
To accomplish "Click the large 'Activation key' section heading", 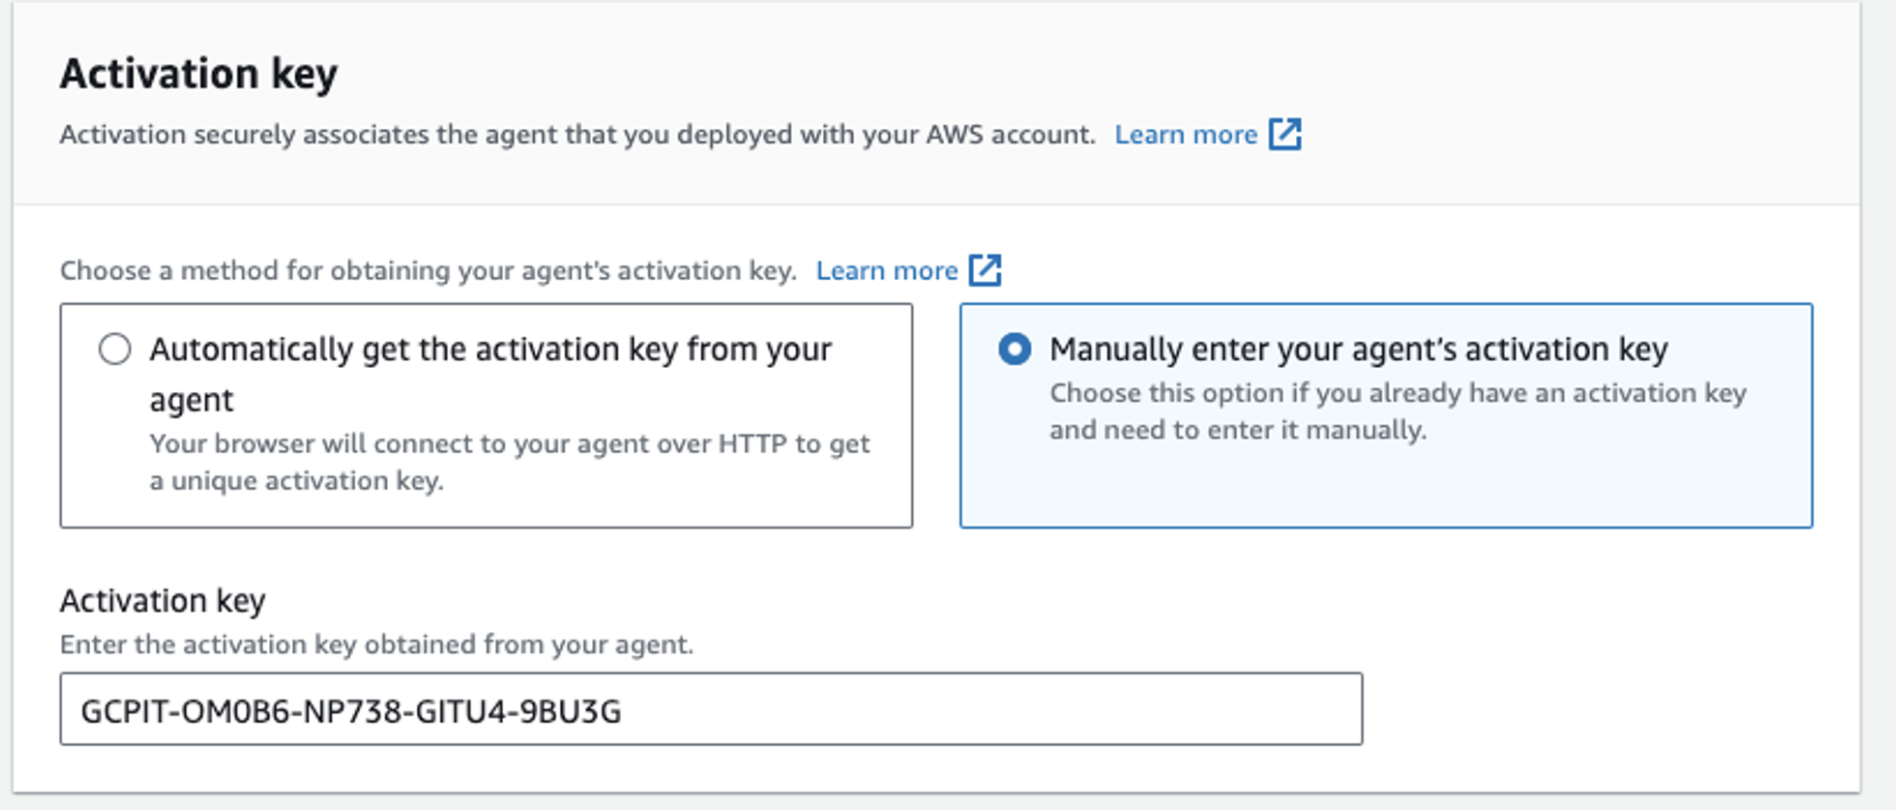I will [x=199, y=74].
